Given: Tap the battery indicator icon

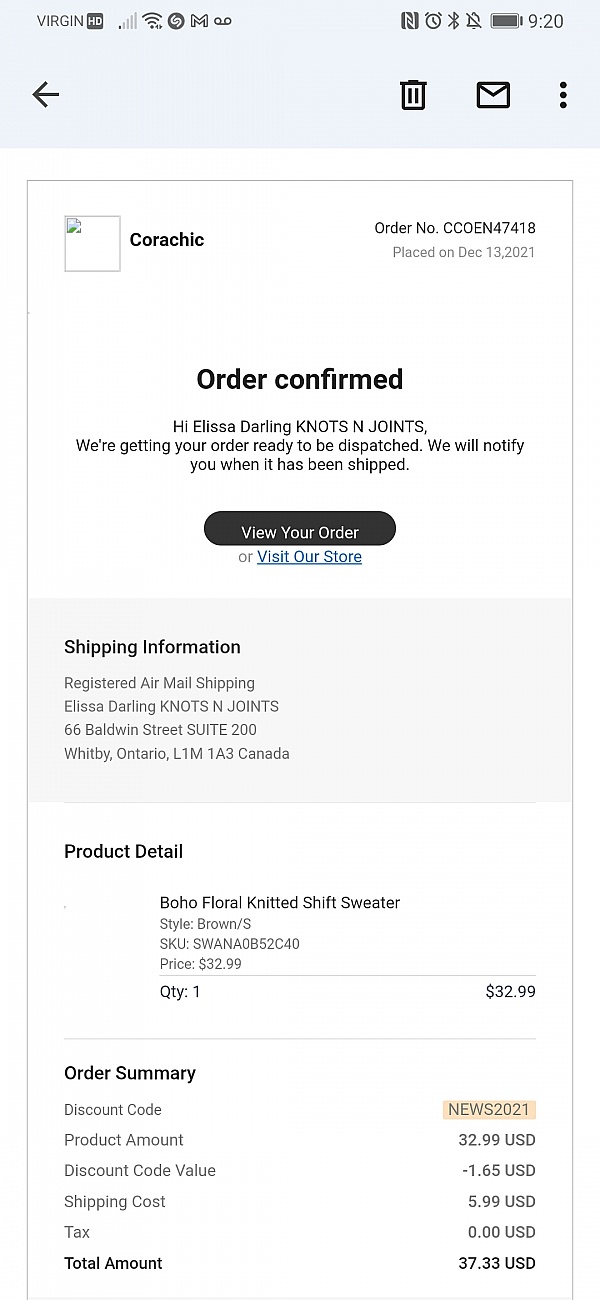Looking at the screenshot, I should tap(506, 21).
